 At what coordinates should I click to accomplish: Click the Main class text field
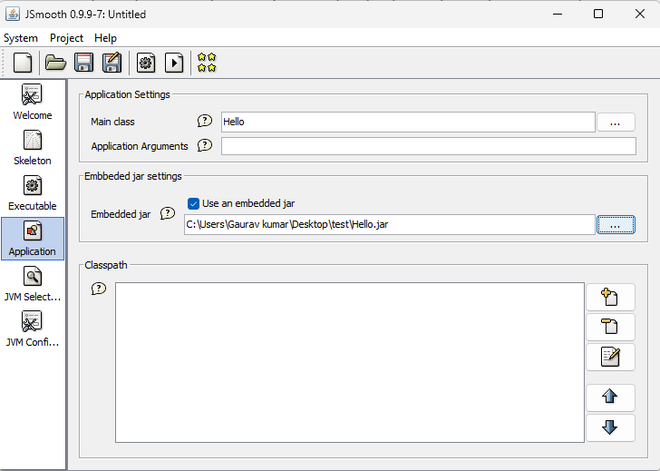click(x=408, y=122)
